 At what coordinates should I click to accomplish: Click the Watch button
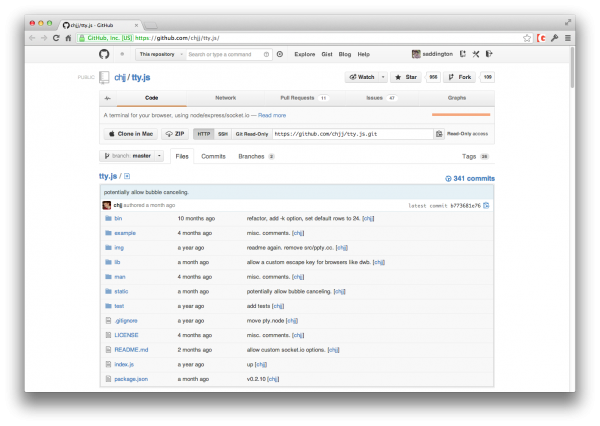click(362, 77)
